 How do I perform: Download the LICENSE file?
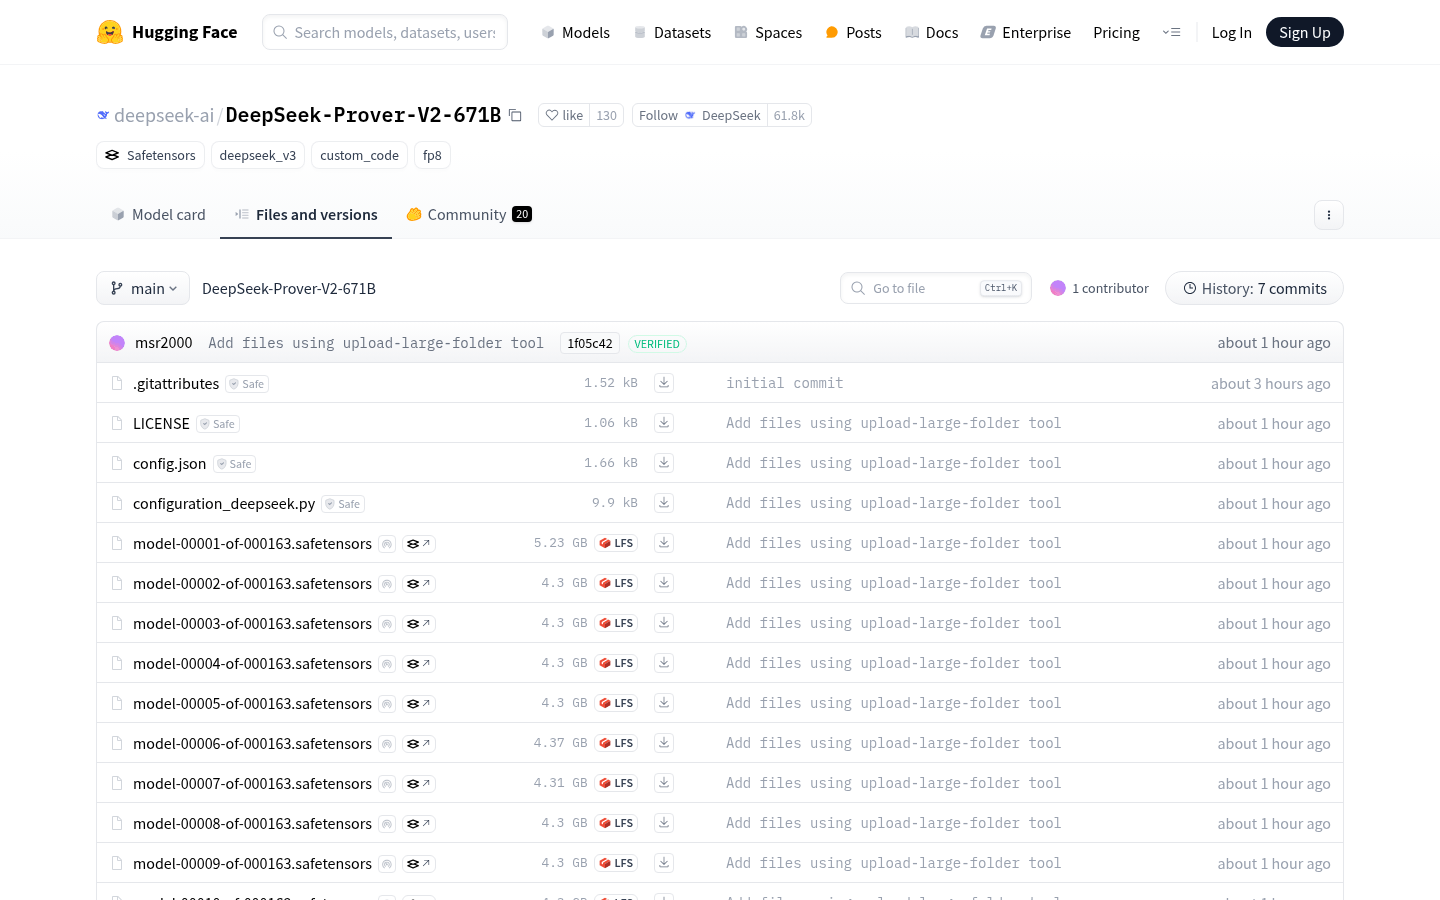coord(664,423)
